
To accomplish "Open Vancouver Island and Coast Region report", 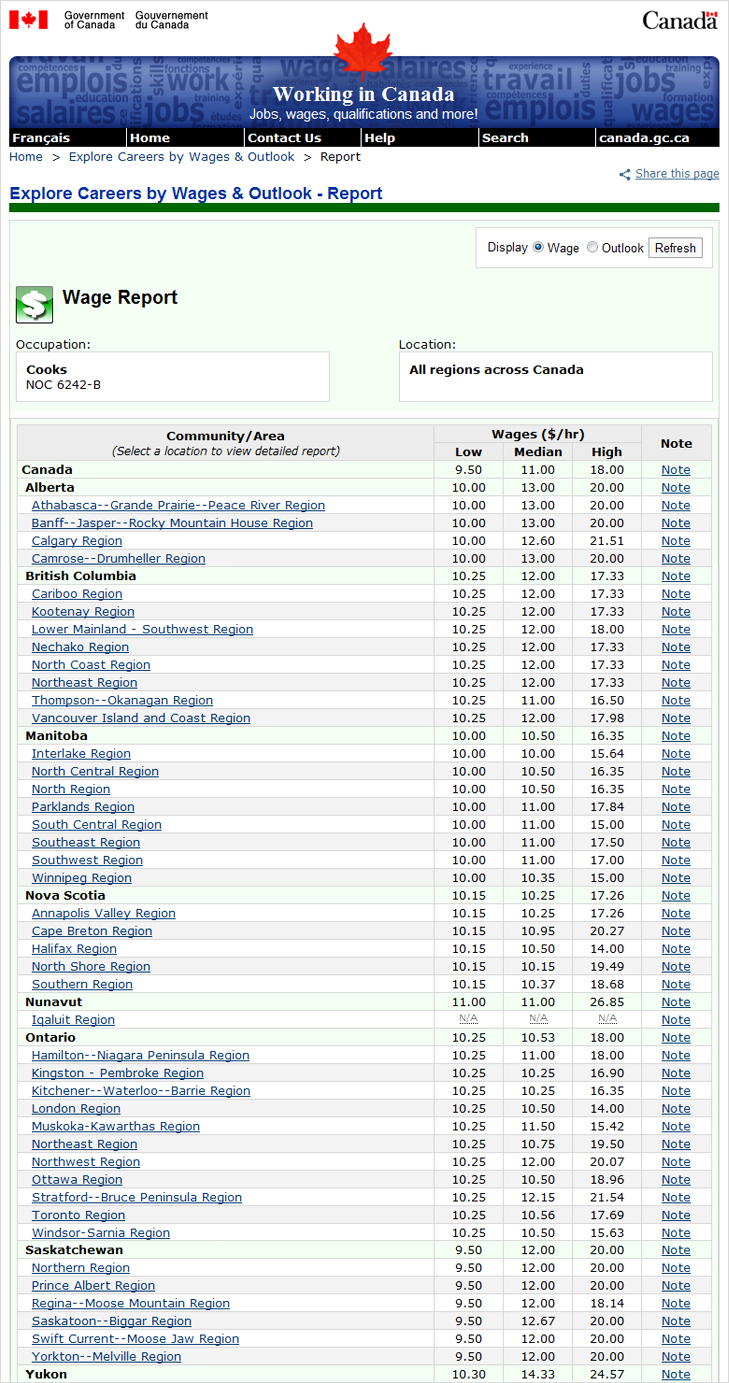I will pyautogui.click(x=141, y=719).
